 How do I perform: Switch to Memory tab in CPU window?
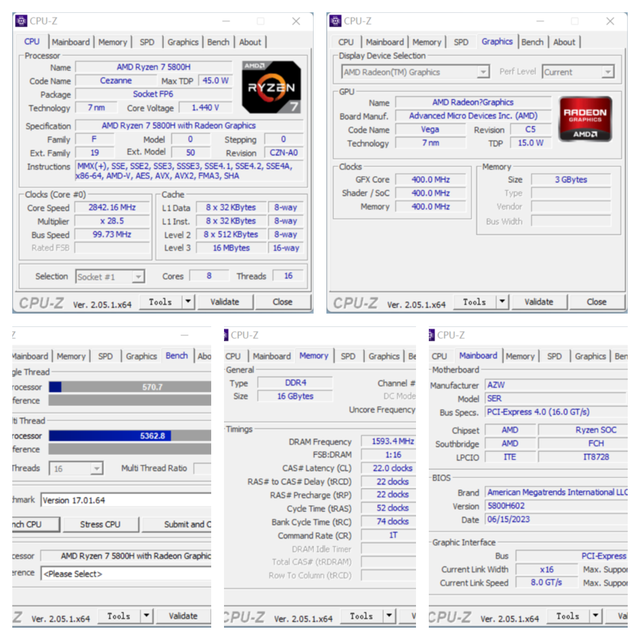point(113,42)
